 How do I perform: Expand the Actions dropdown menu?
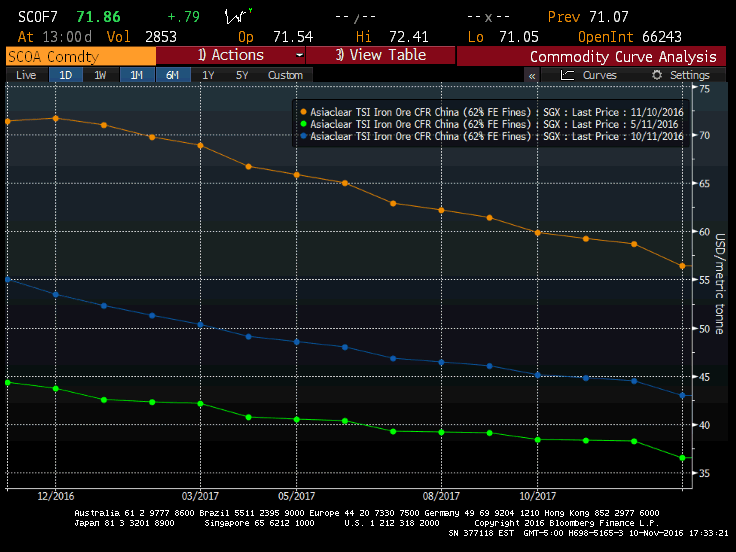click(x=300, y=55)
